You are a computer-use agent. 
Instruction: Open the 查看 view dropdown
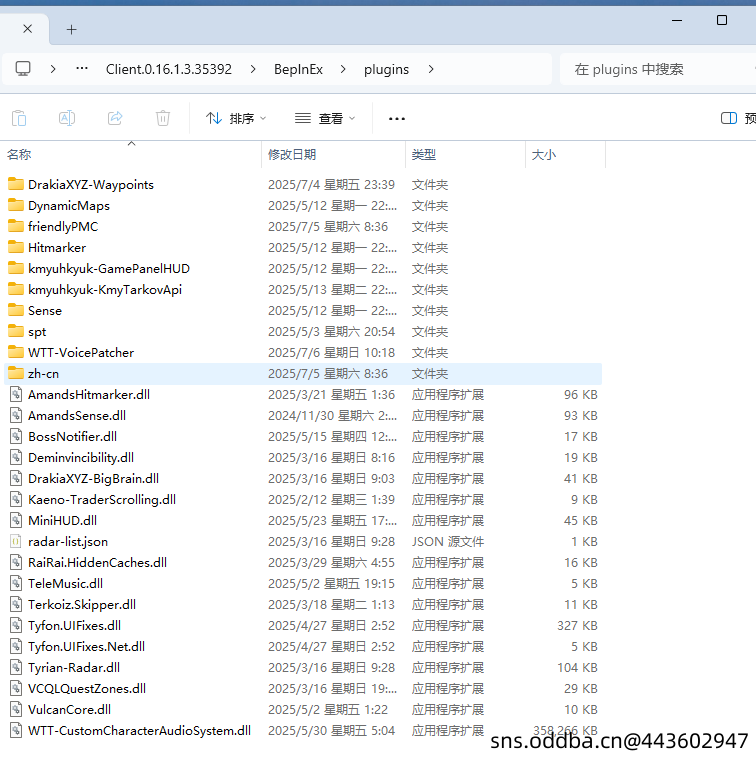325,118
